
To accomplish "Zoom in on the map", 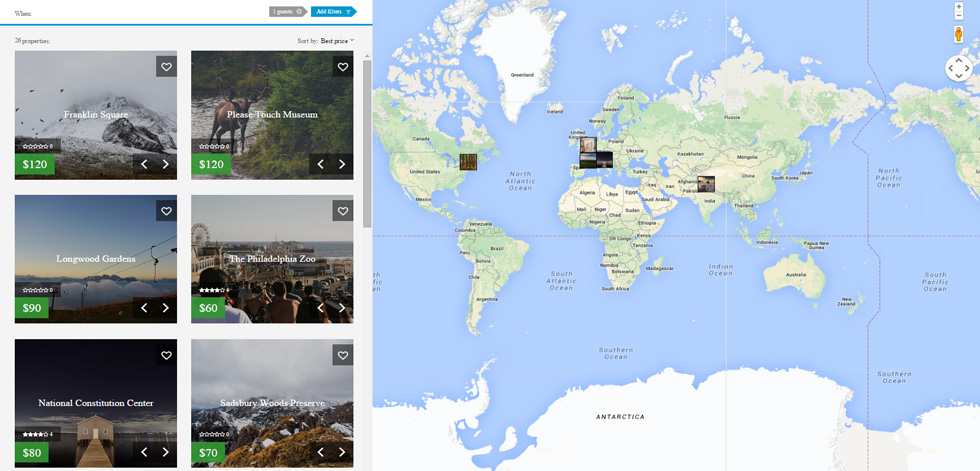I will coord(959,6).
